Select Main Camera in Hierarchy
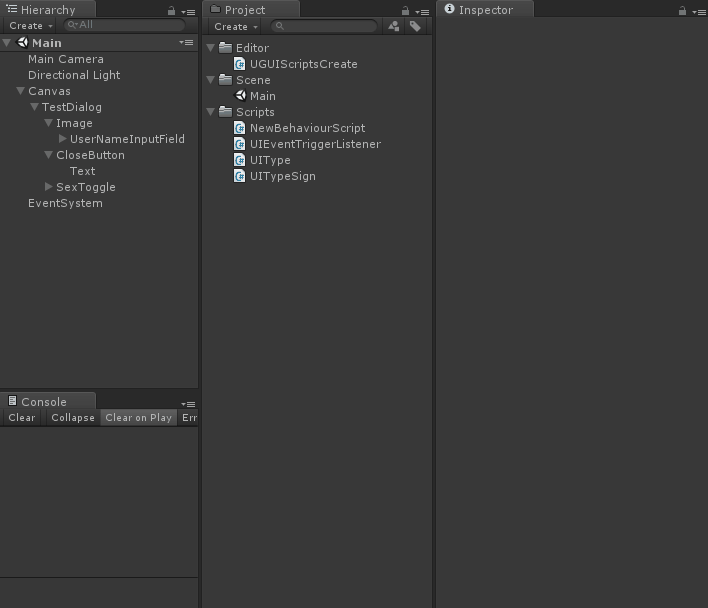This screenshot has width=708, height=608. [66, 59]
